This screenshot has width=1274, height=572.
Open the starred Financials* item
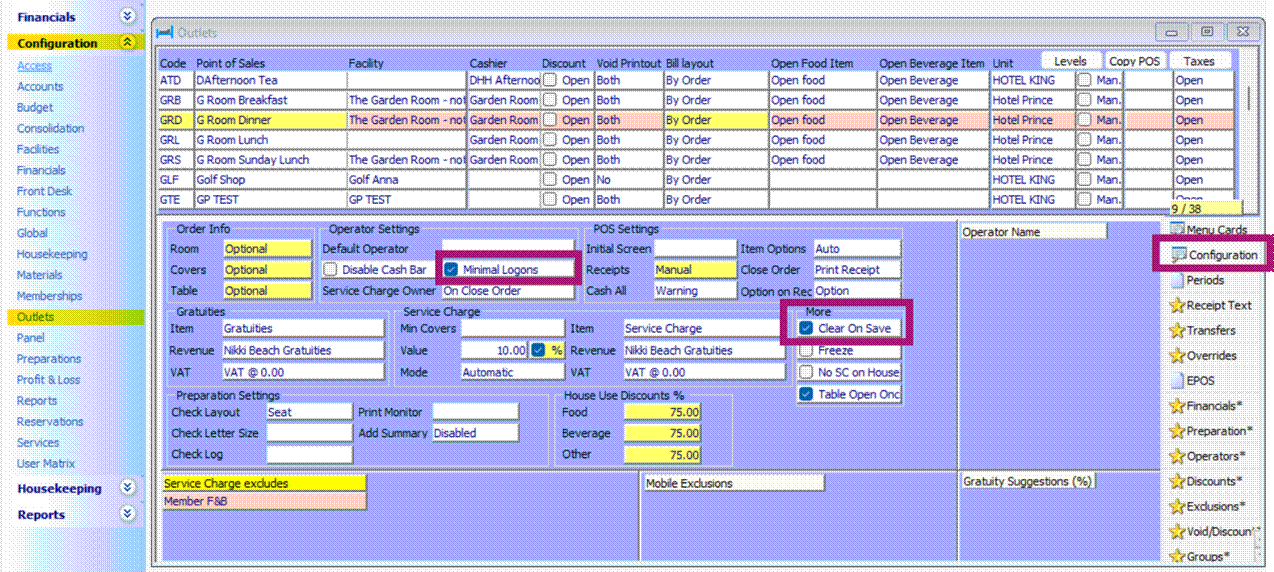tap(1206, 406)
